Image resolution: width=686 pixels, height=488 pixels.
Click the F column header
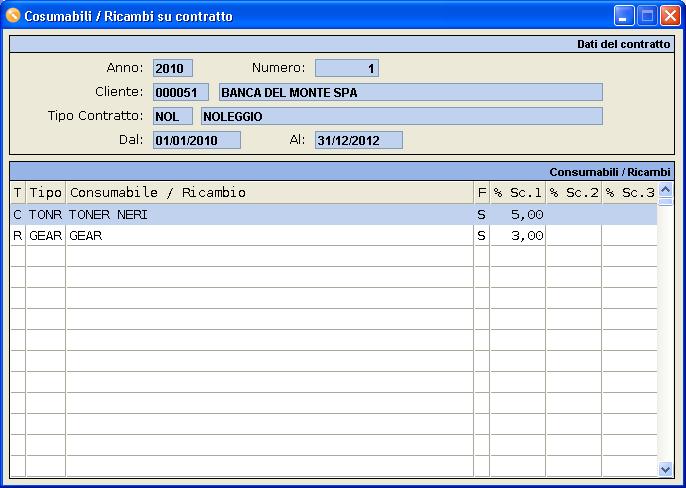point(482,193)
